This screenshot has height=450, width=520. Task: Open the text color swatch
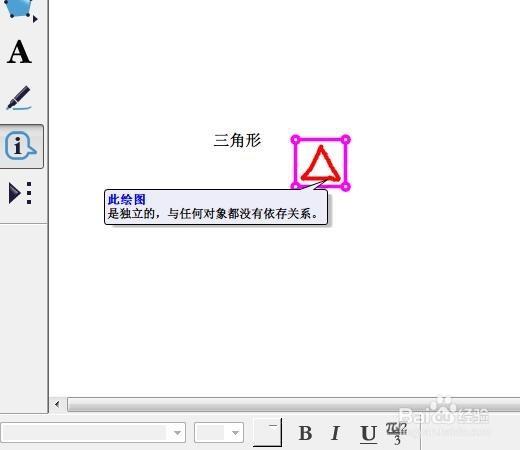pos(267,432)
